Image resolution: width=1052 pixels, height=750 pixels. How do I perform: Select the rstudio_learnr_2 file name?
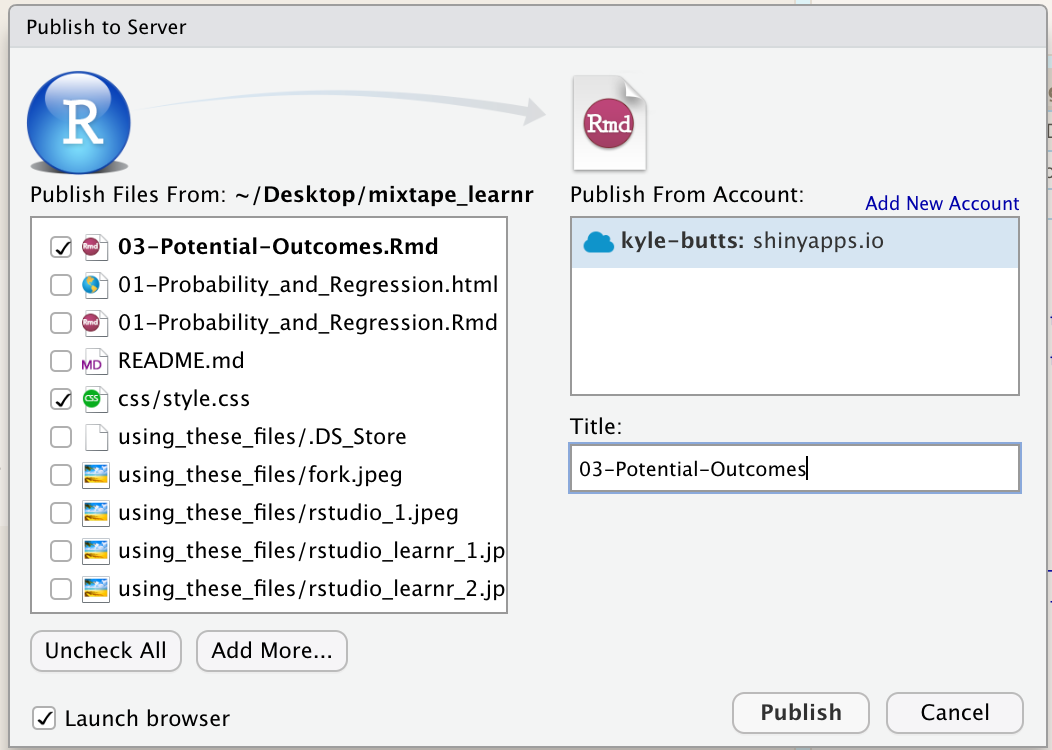point(311,589)
